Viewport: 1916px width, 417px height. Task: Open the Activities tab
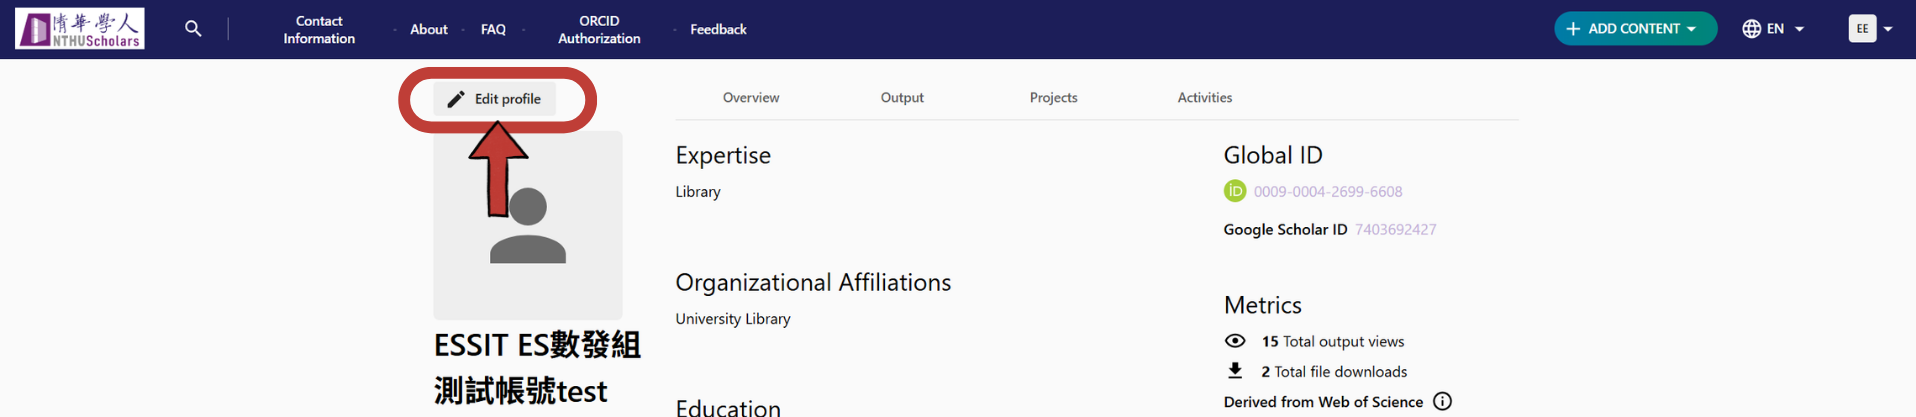(1204, 98)
